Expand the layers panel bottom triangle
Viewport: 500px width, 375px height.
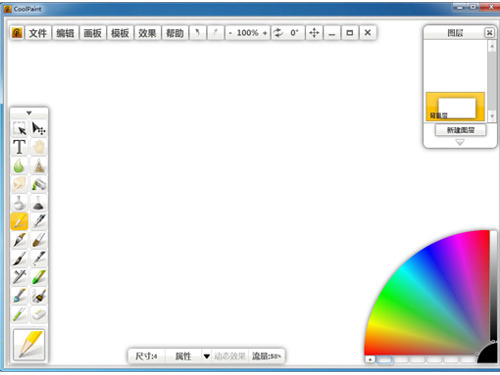[x=460, y=142]
